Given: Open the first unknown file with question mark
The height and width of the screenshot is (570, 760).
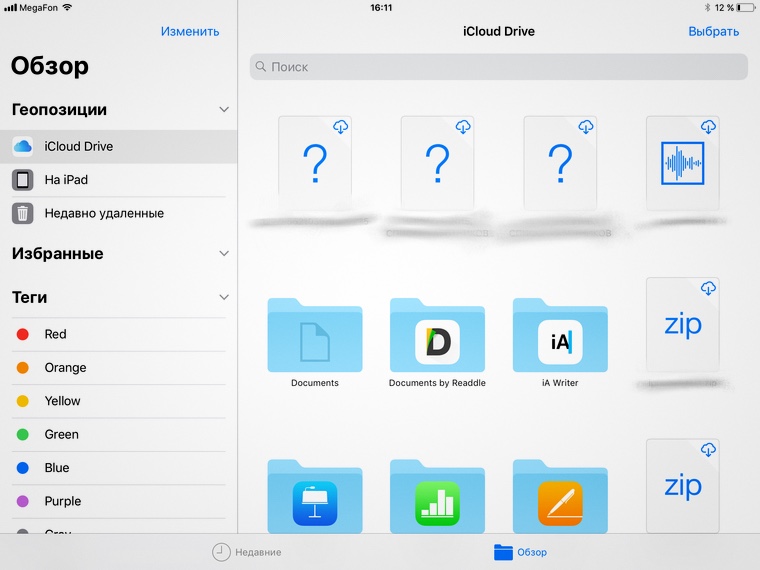Looking at the screenshot, I should point(315,163).
